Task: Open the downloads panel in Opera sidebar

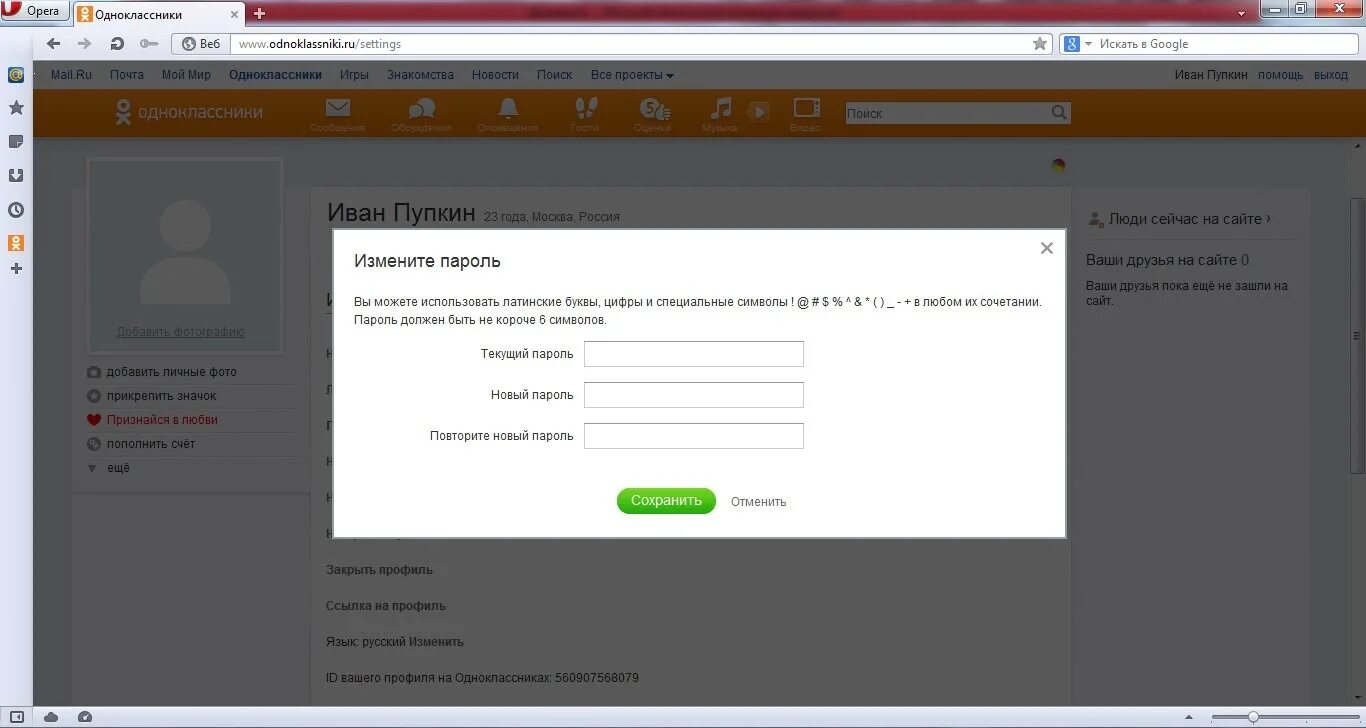Action: tap(16, 175)
